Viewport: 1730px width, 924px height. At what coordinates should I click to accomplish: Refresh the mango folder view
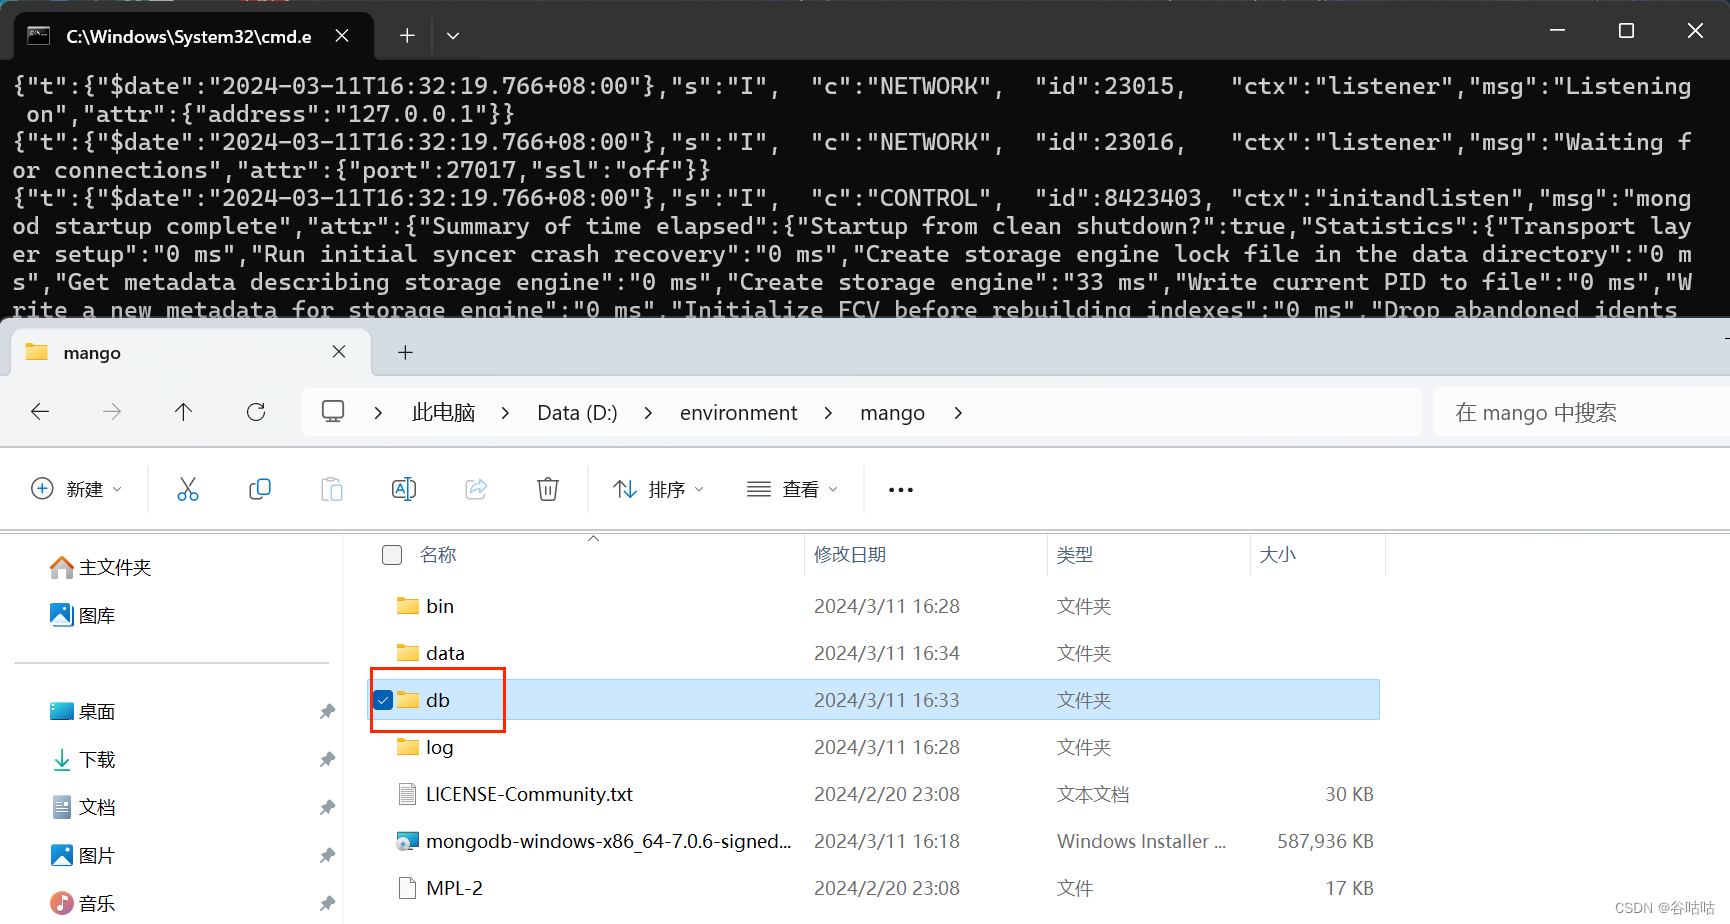click(256, 412)
